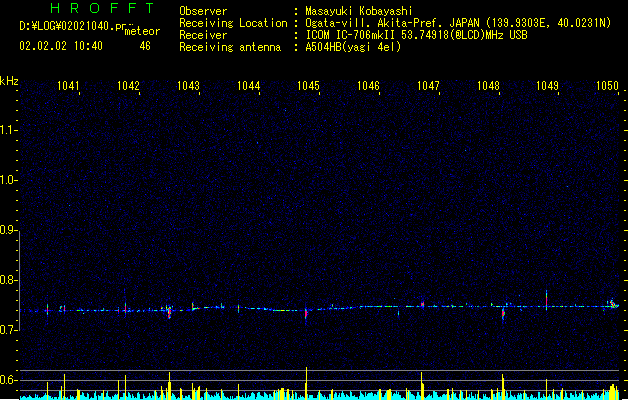Click the HROFFT title text
The width and height of the screenshot is (629, 400).
(102, 8)
